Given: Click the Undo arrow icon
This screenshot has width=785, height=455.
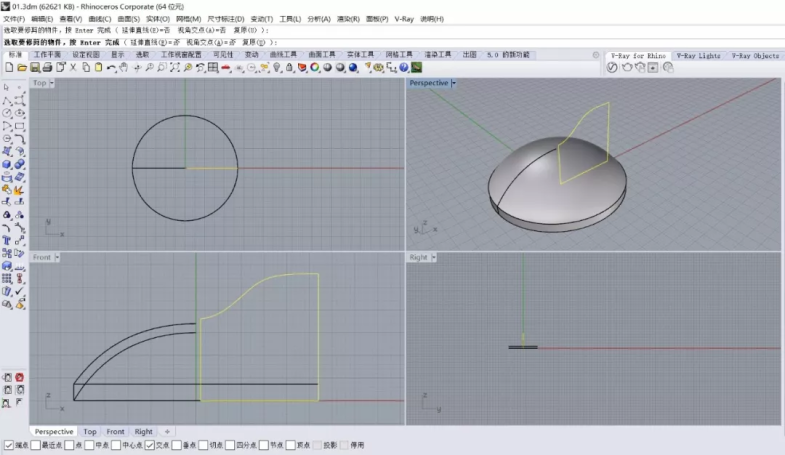Looking at the screenshot, I should pos(111,67).
